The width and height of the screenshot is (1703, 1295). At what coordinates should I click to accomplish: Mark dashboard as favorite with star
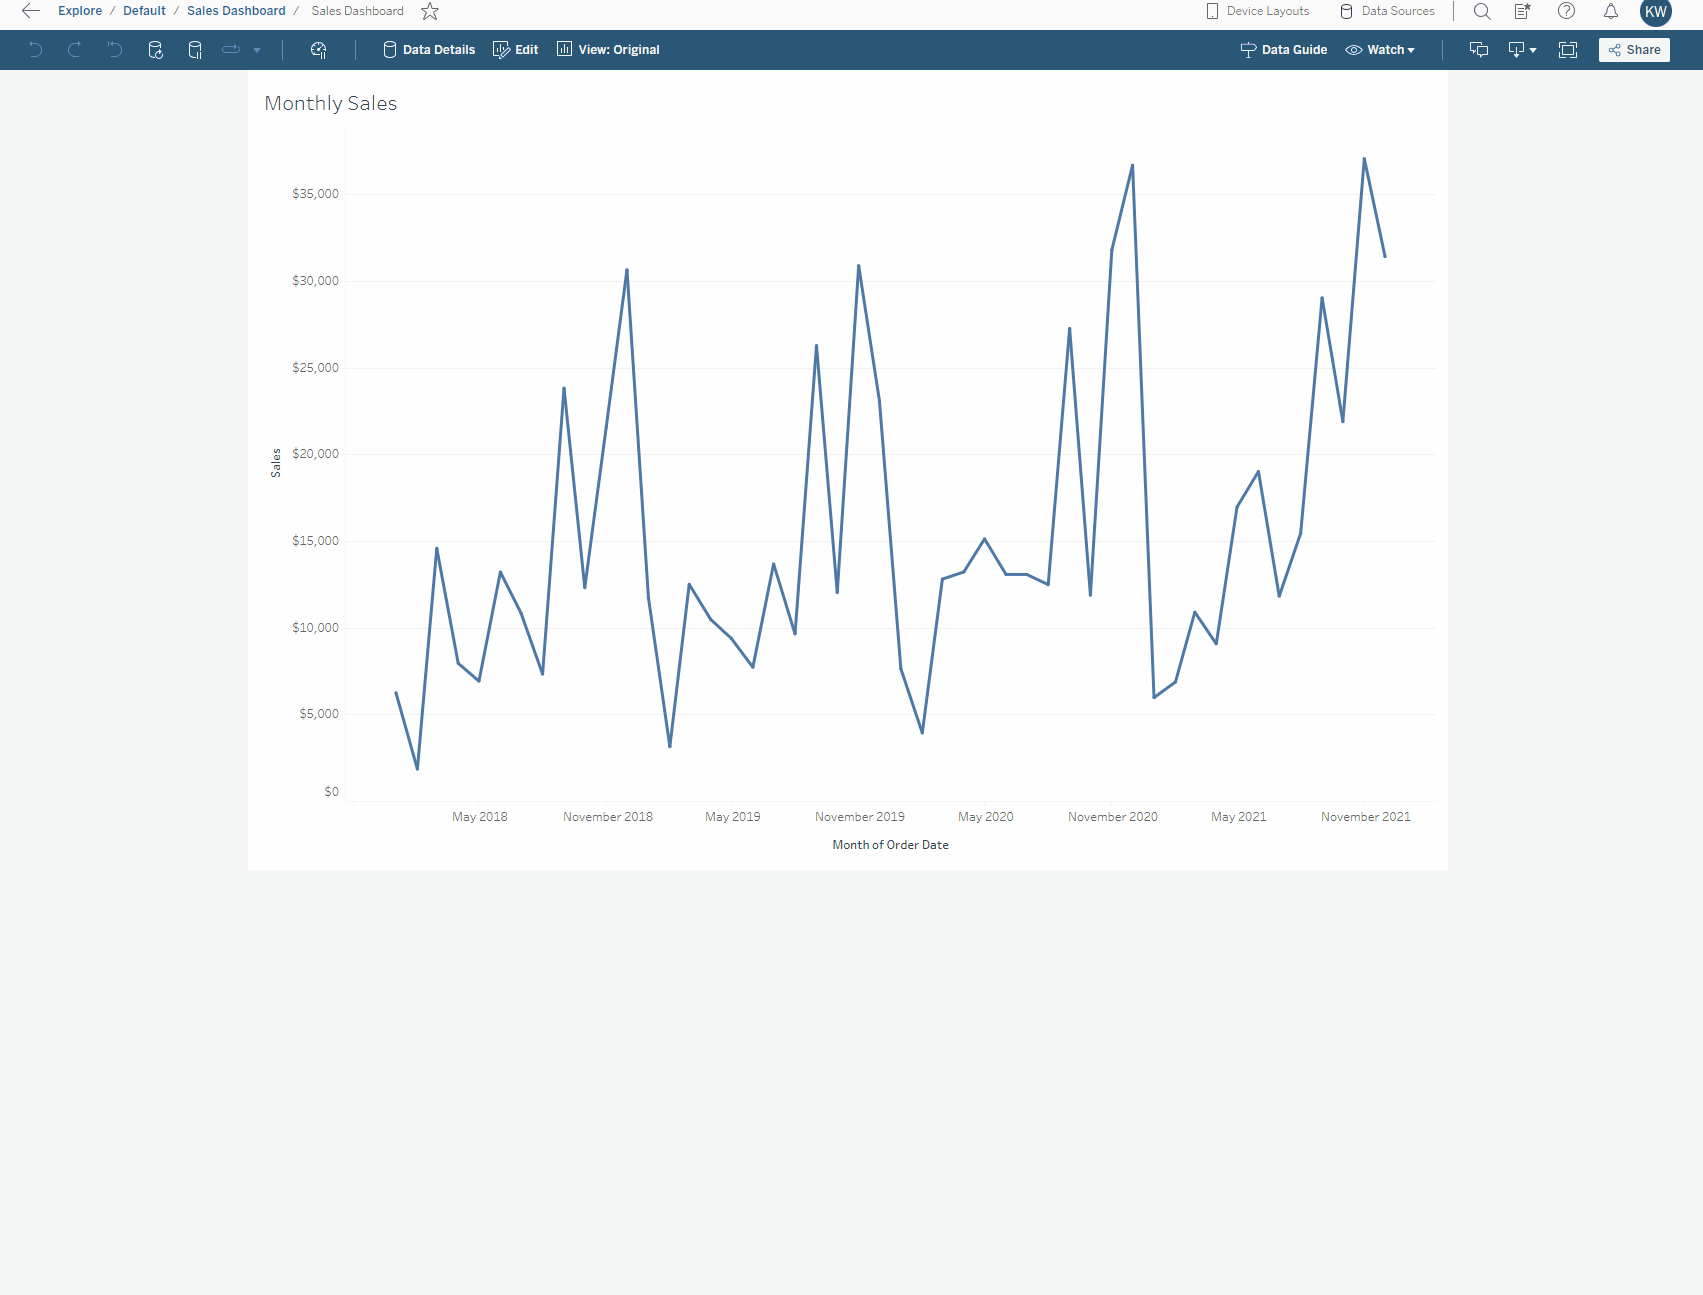coord(430,11)
